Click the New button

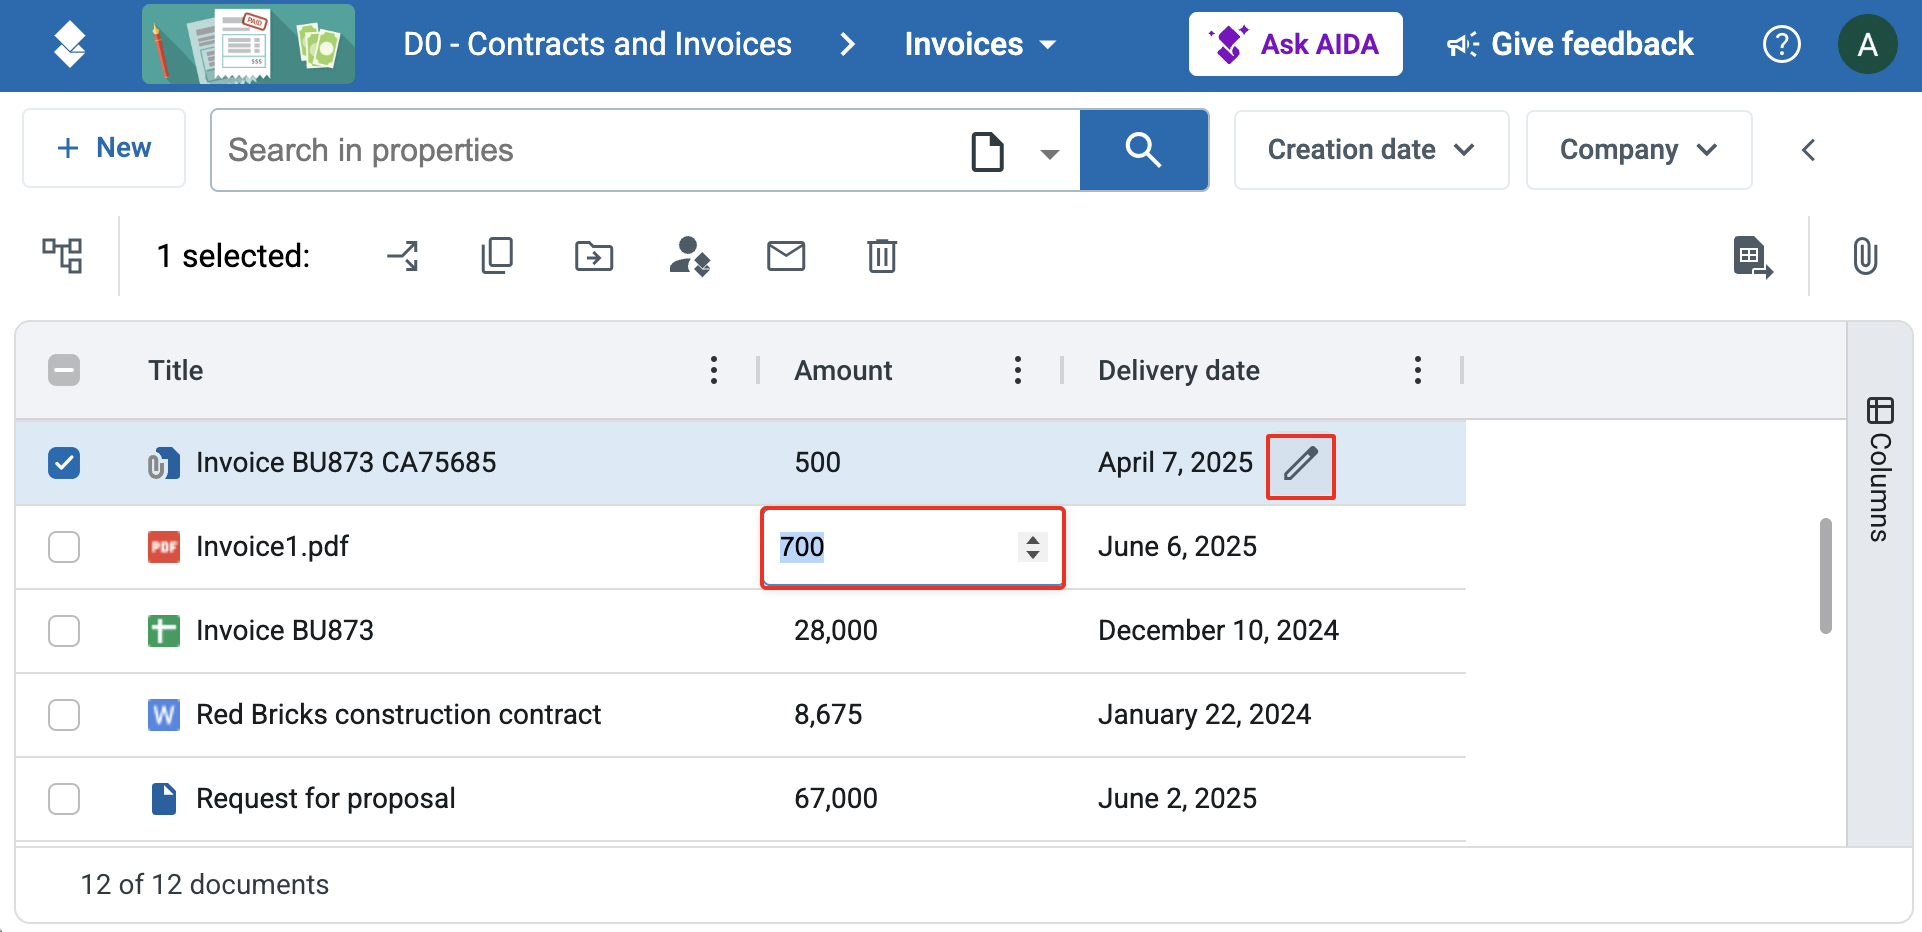pos(104,148)
